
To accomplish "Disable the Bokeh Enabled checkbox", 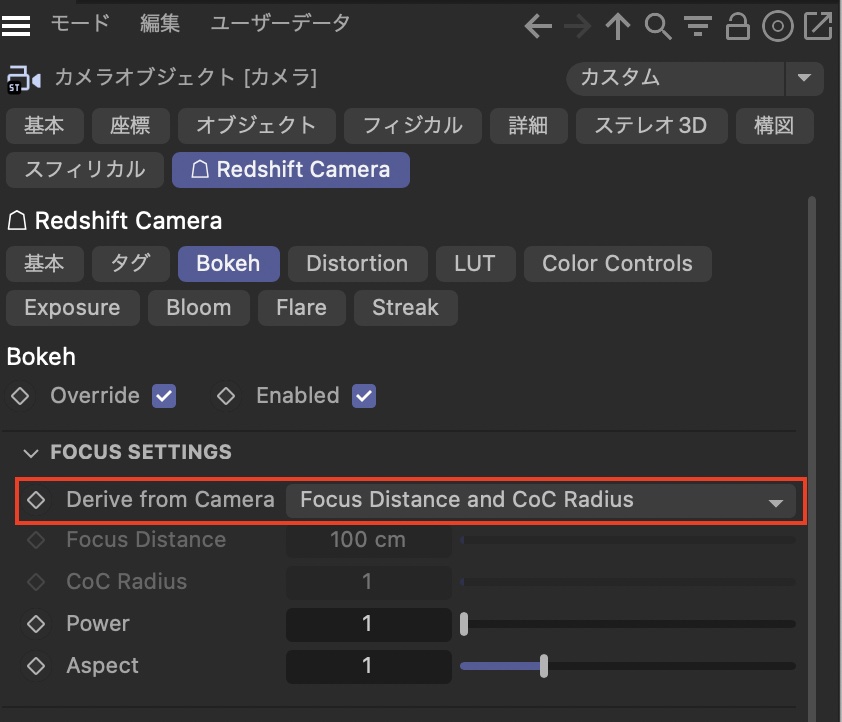I will 364,396.
